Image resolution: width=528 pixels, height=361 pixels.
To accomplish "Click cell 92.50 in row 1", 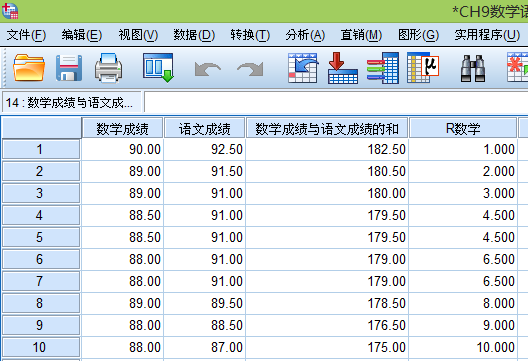I will click(x=204, y=150).
